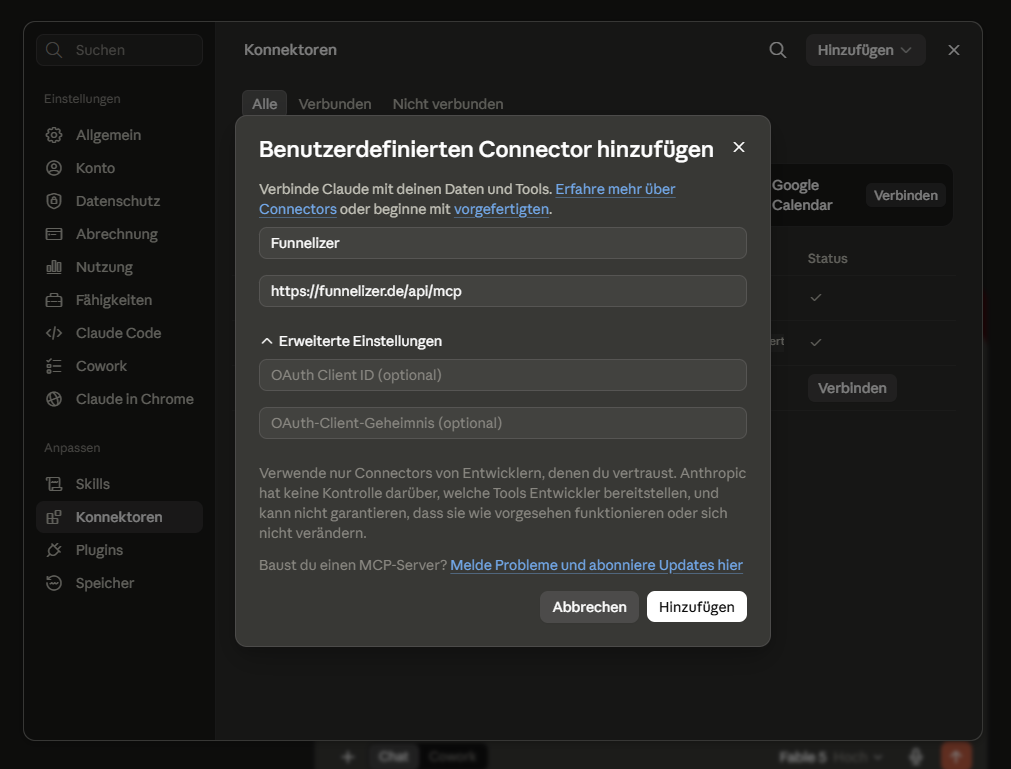The width and height of the screenshot is (1011, 769).
Task: Click the Allgemein gear icon in sidebar
Action: [x=54, y=135]
